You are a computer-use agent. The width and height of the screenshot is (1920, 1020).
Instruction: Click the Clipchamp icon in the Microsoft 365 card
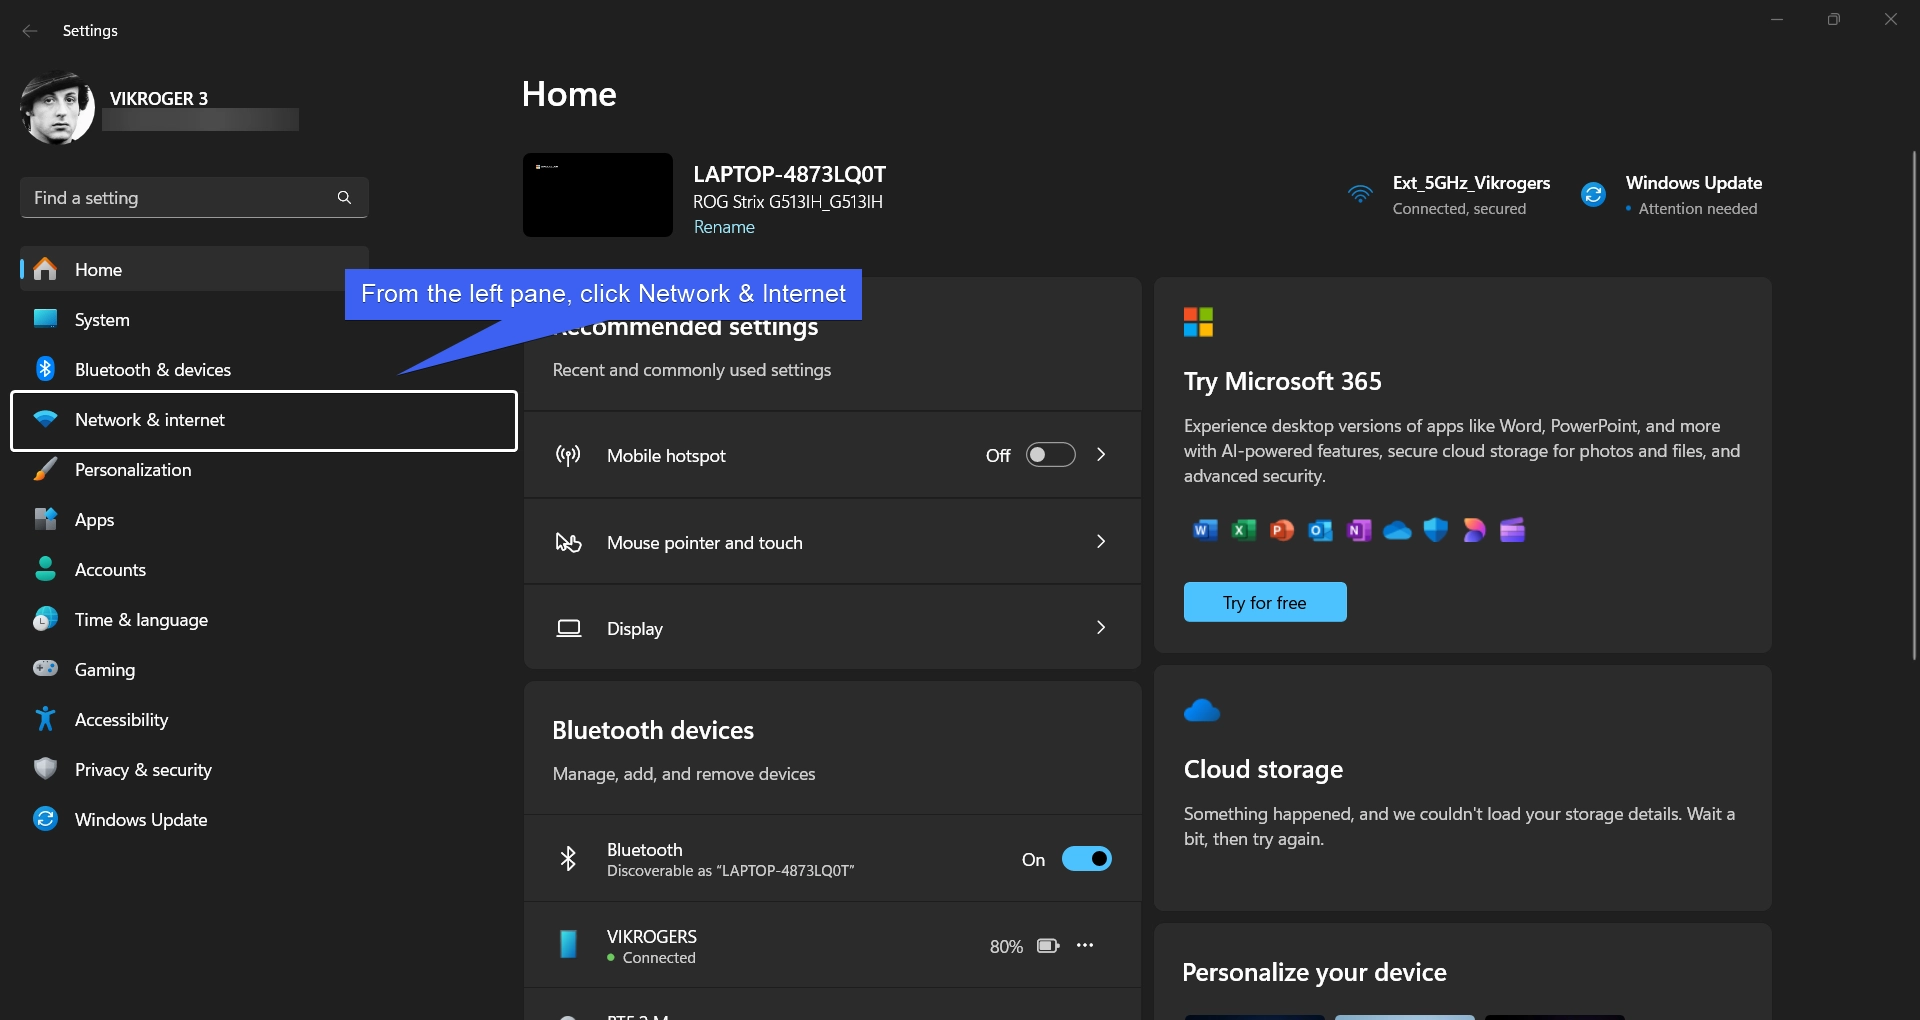(1512, 530)
